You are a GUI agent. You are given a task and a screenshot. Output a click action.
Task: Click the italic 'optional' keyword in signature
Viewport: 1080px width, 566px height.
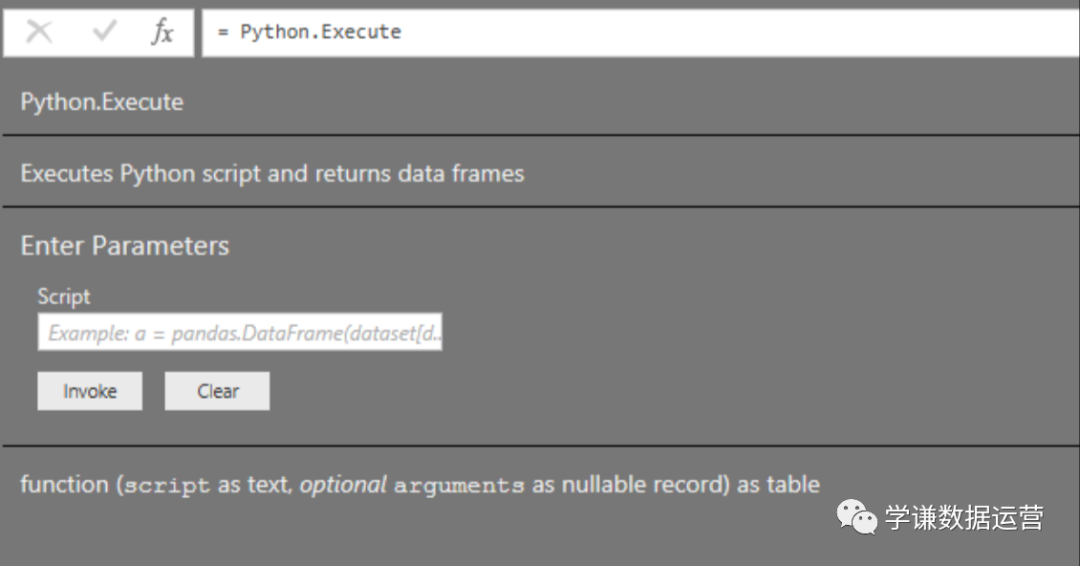tap(343, 485)
